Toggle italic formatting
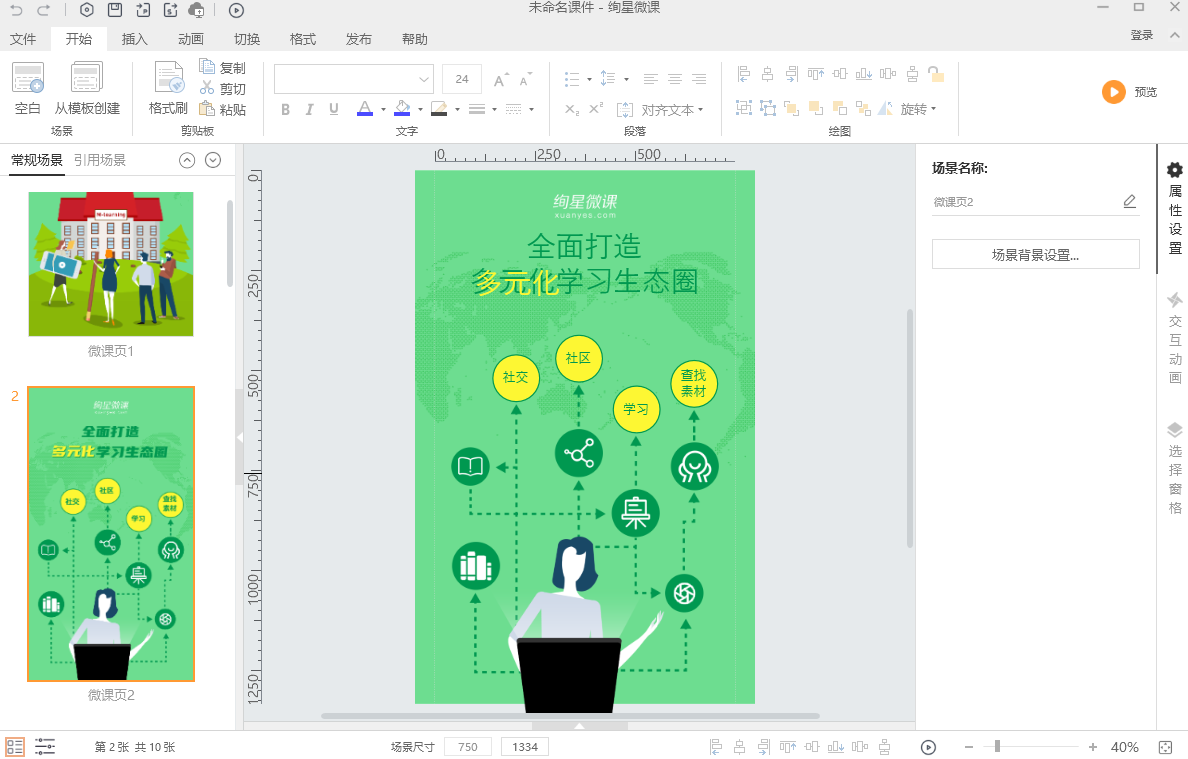The height and width of the screenshot is (759, 1188). pyautogui.click(x=310, y=110)
